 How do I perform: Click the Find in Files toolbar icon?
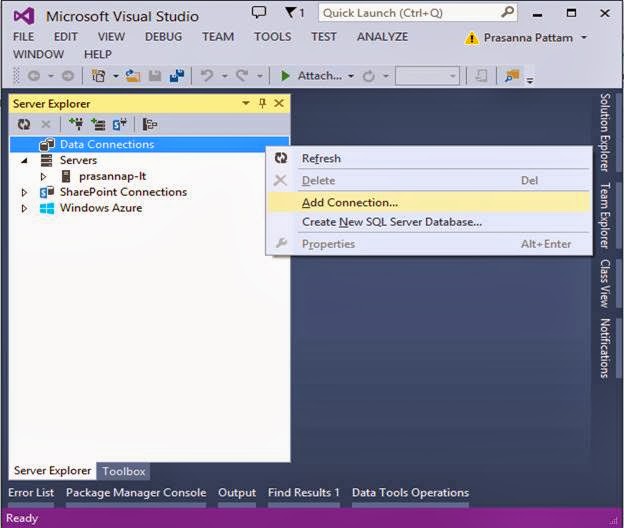(512, 75)
